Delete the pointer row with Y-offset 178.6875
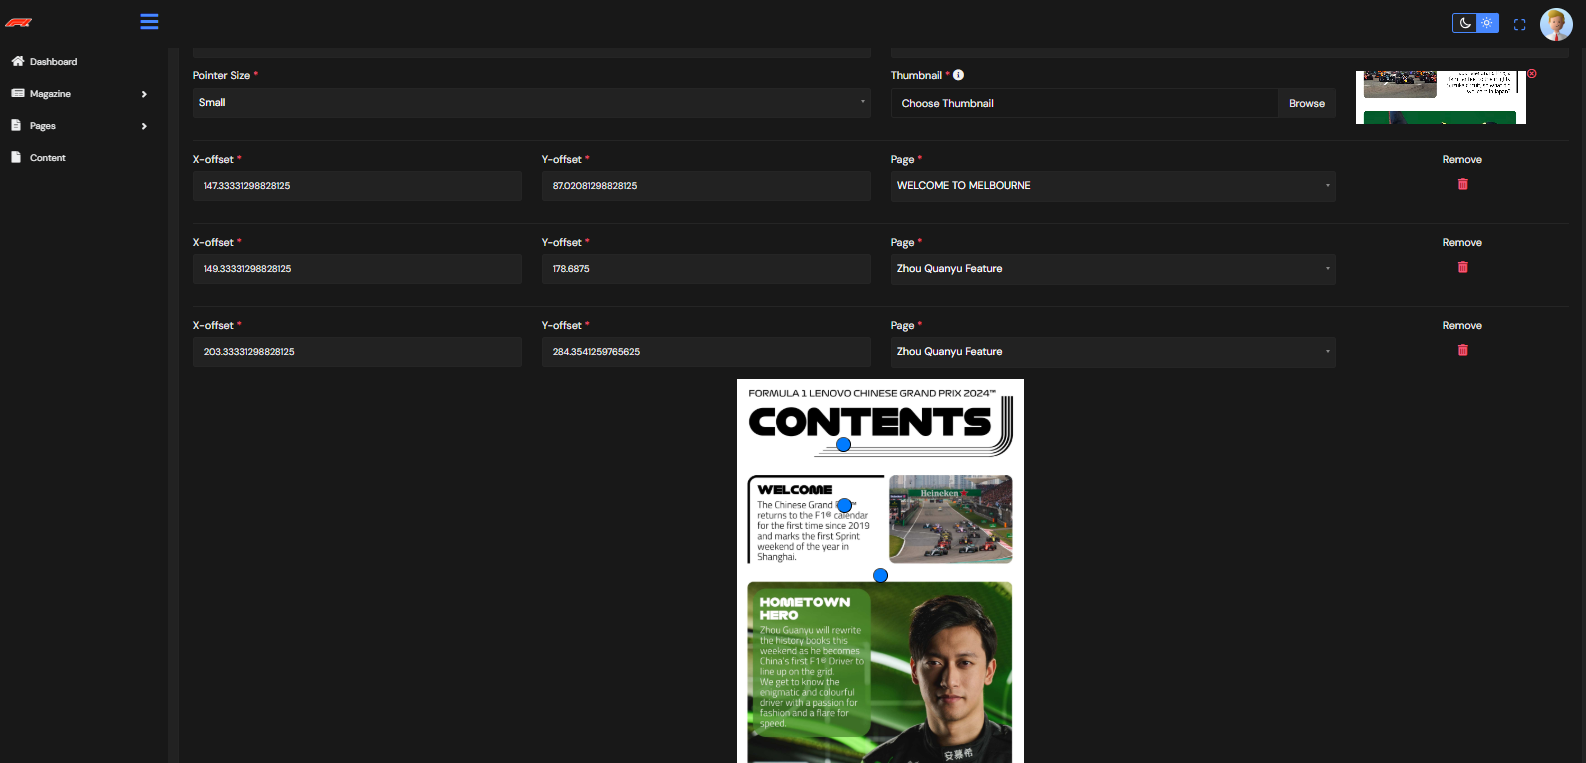Image resolution: width=1586 pixels, height=763 pixels. (x=1462, y=267)
